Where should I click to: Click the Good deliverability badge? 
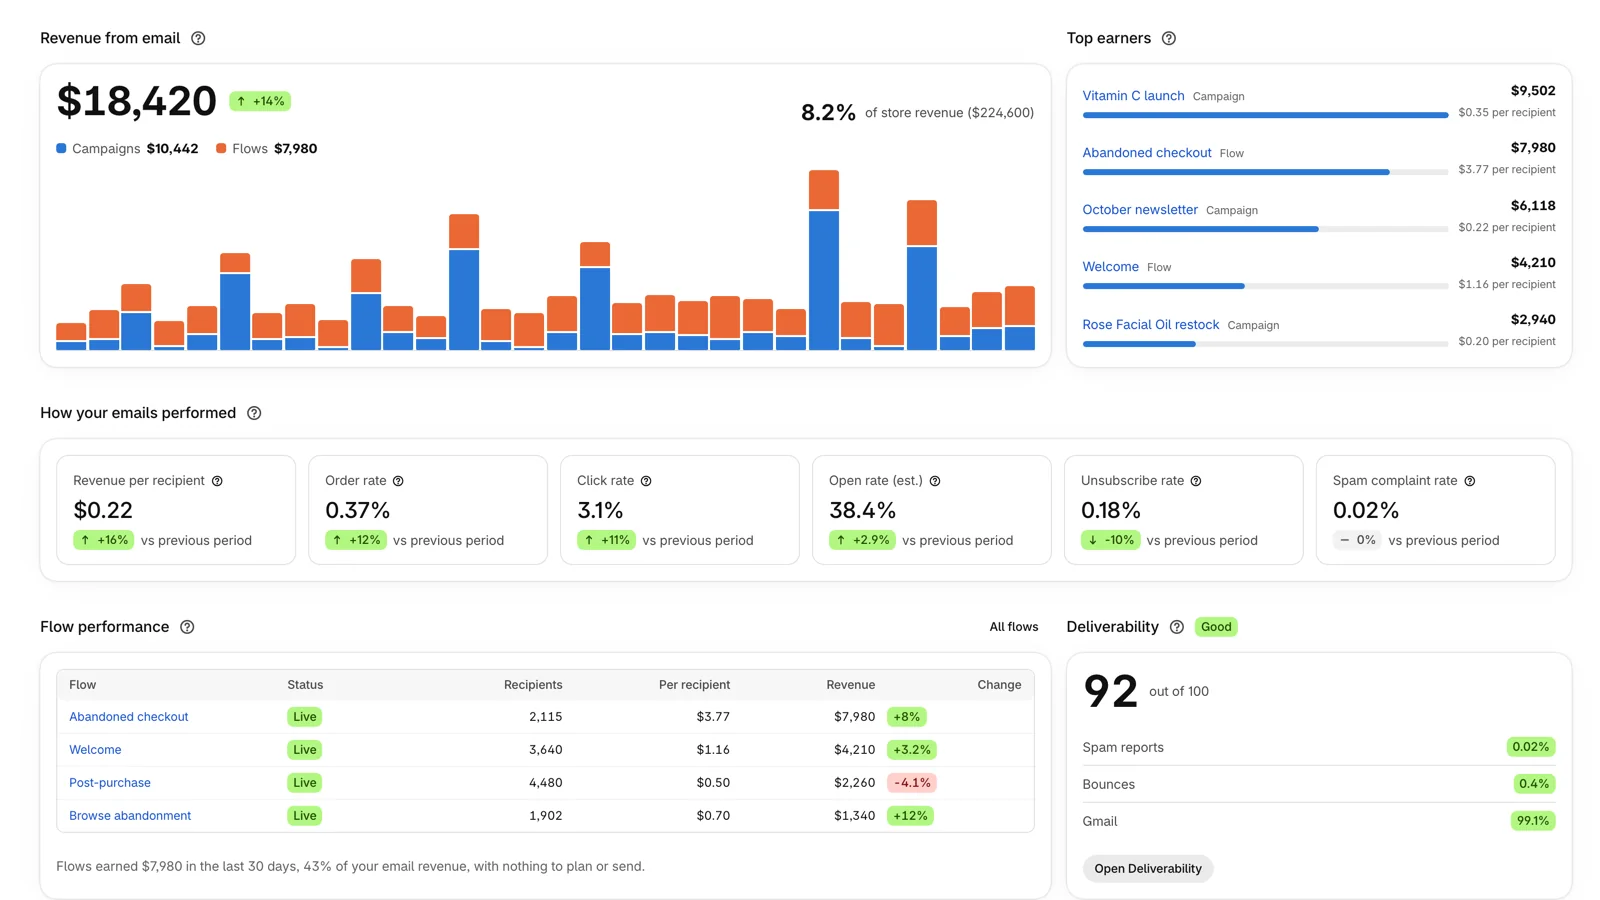(1216, 627)
